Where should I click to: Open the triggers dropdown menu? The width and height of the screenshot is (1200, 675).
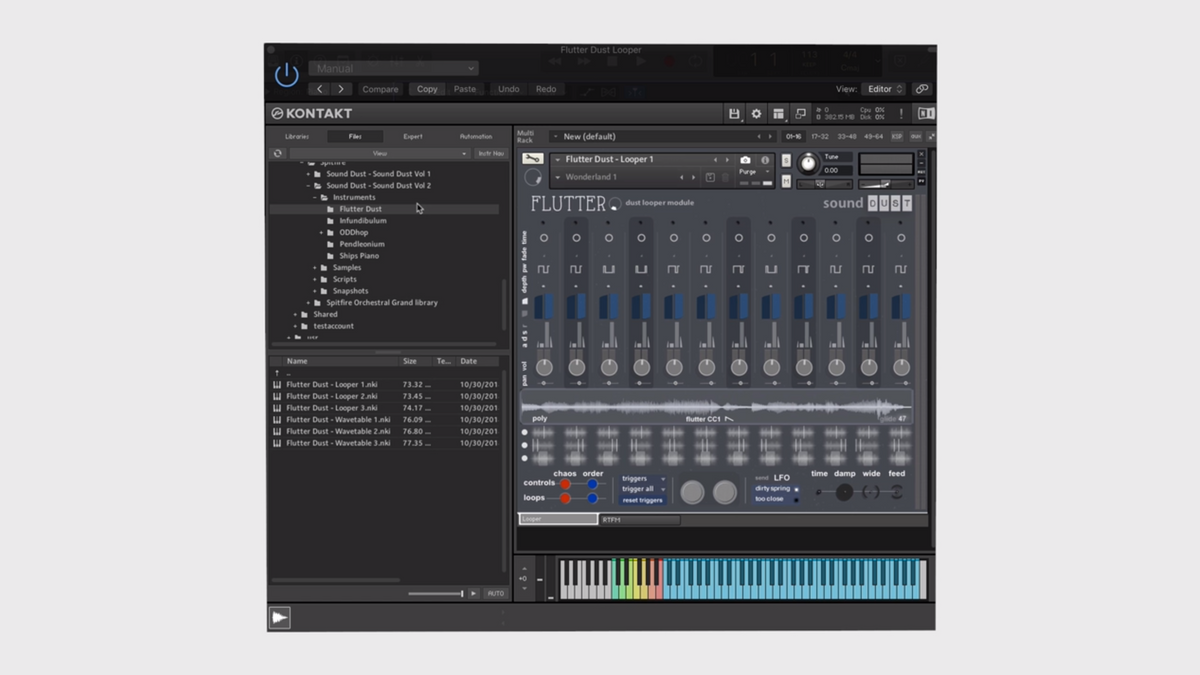click(x=643, y=479)
